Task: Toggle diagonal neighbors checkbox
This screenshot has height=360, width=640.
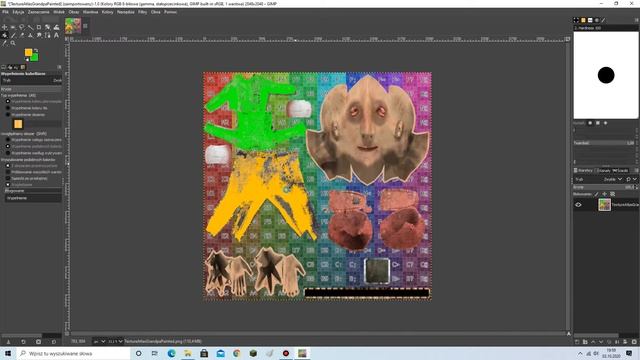Action: 8,178
